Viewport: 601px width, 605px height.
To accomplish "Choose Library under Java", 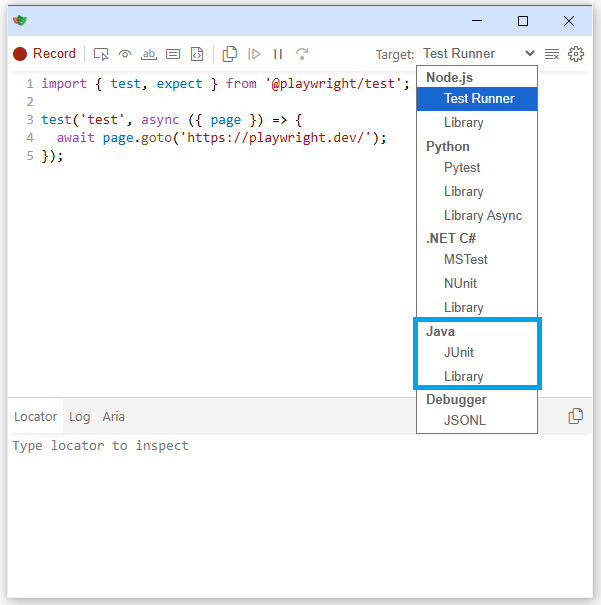I will (477, 377).
